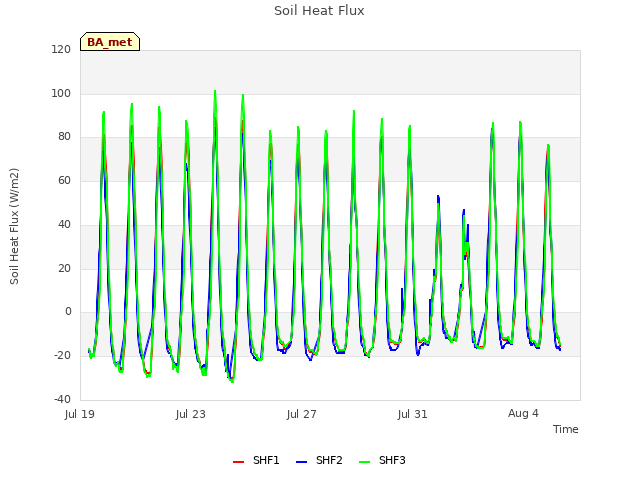The height and width of the screenshot is (480, 640).
Task: Click the 80 y-axis tick label
Action: click(x=64, y=136)
